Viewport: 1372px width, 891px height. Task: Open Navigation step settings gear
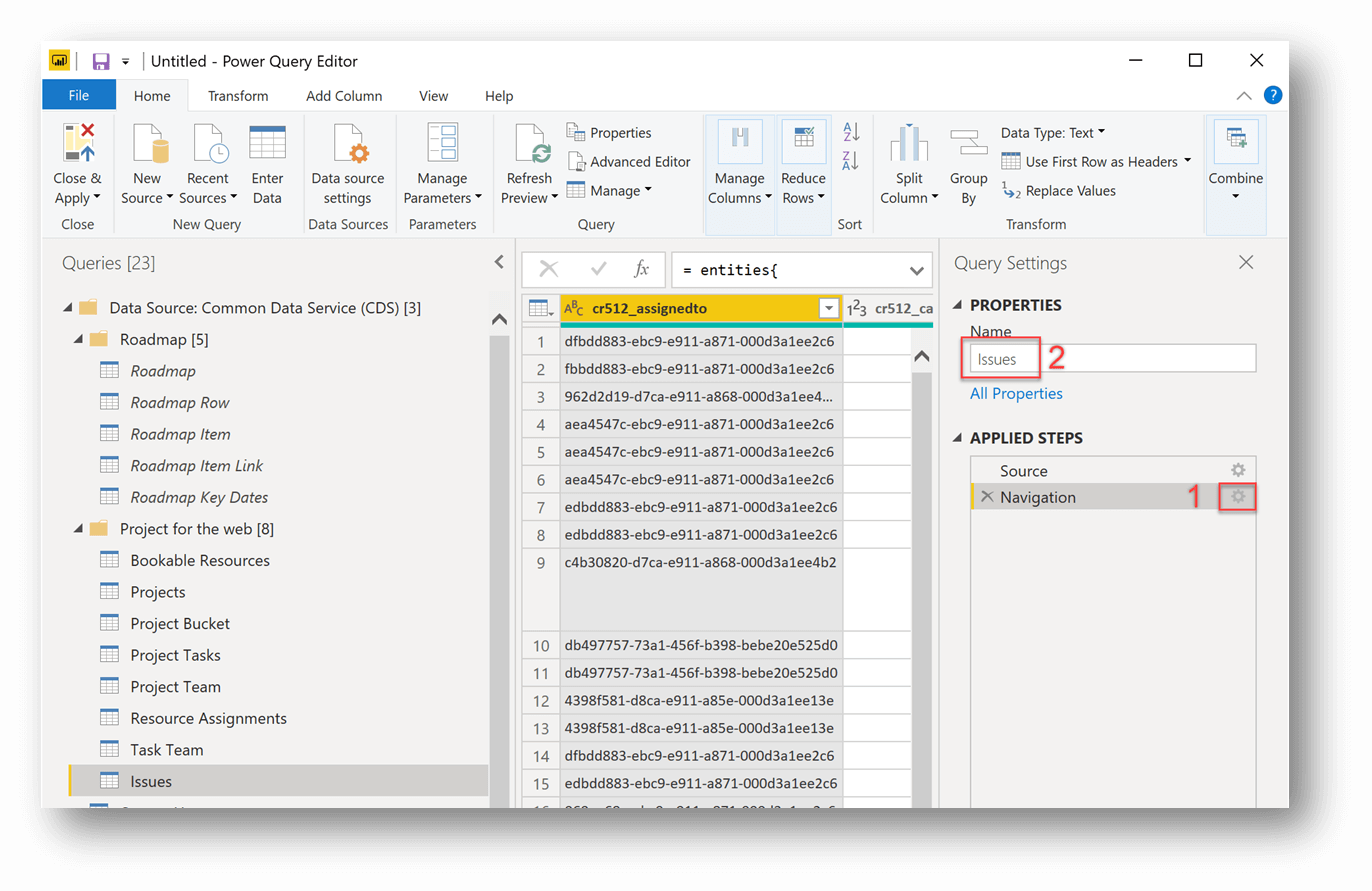click(x=1238, y=496)
